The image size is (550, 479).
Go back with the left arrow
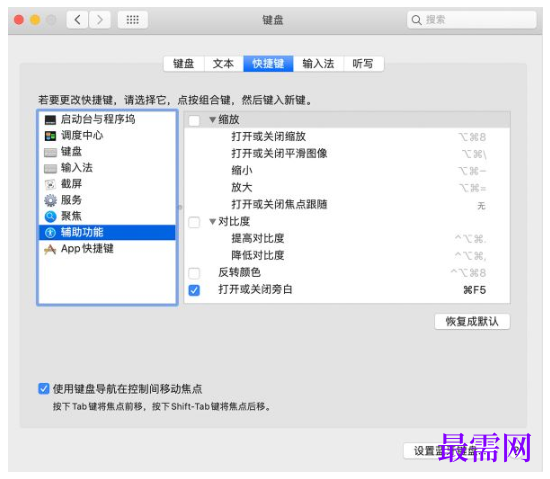(x=78, y=20)
